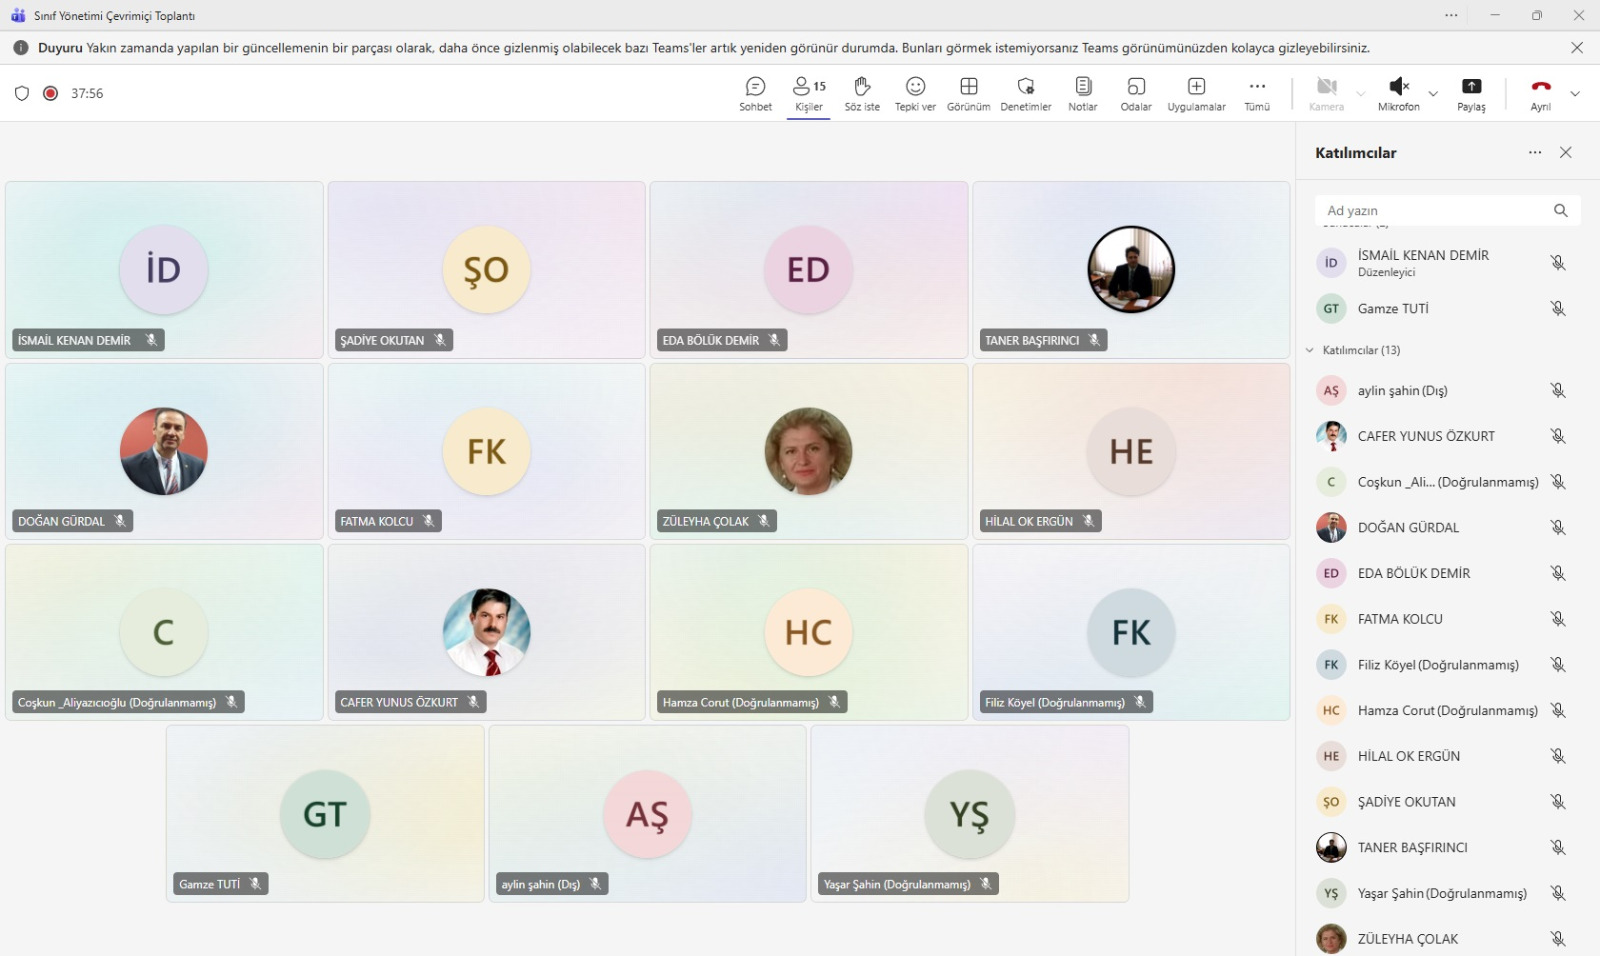Turn on the Kamera
The image size is (1600, 956).
(x=1326, y=93)
